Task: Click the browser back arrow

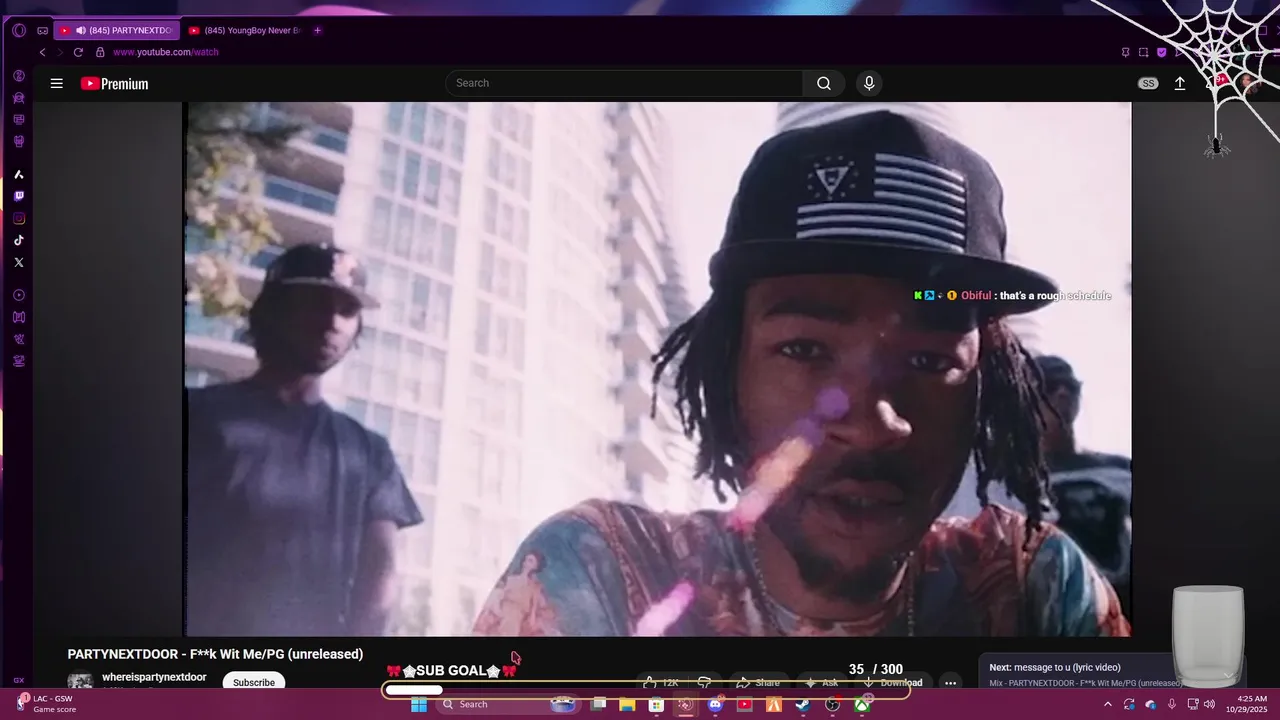Action: (x=42, y=52)
